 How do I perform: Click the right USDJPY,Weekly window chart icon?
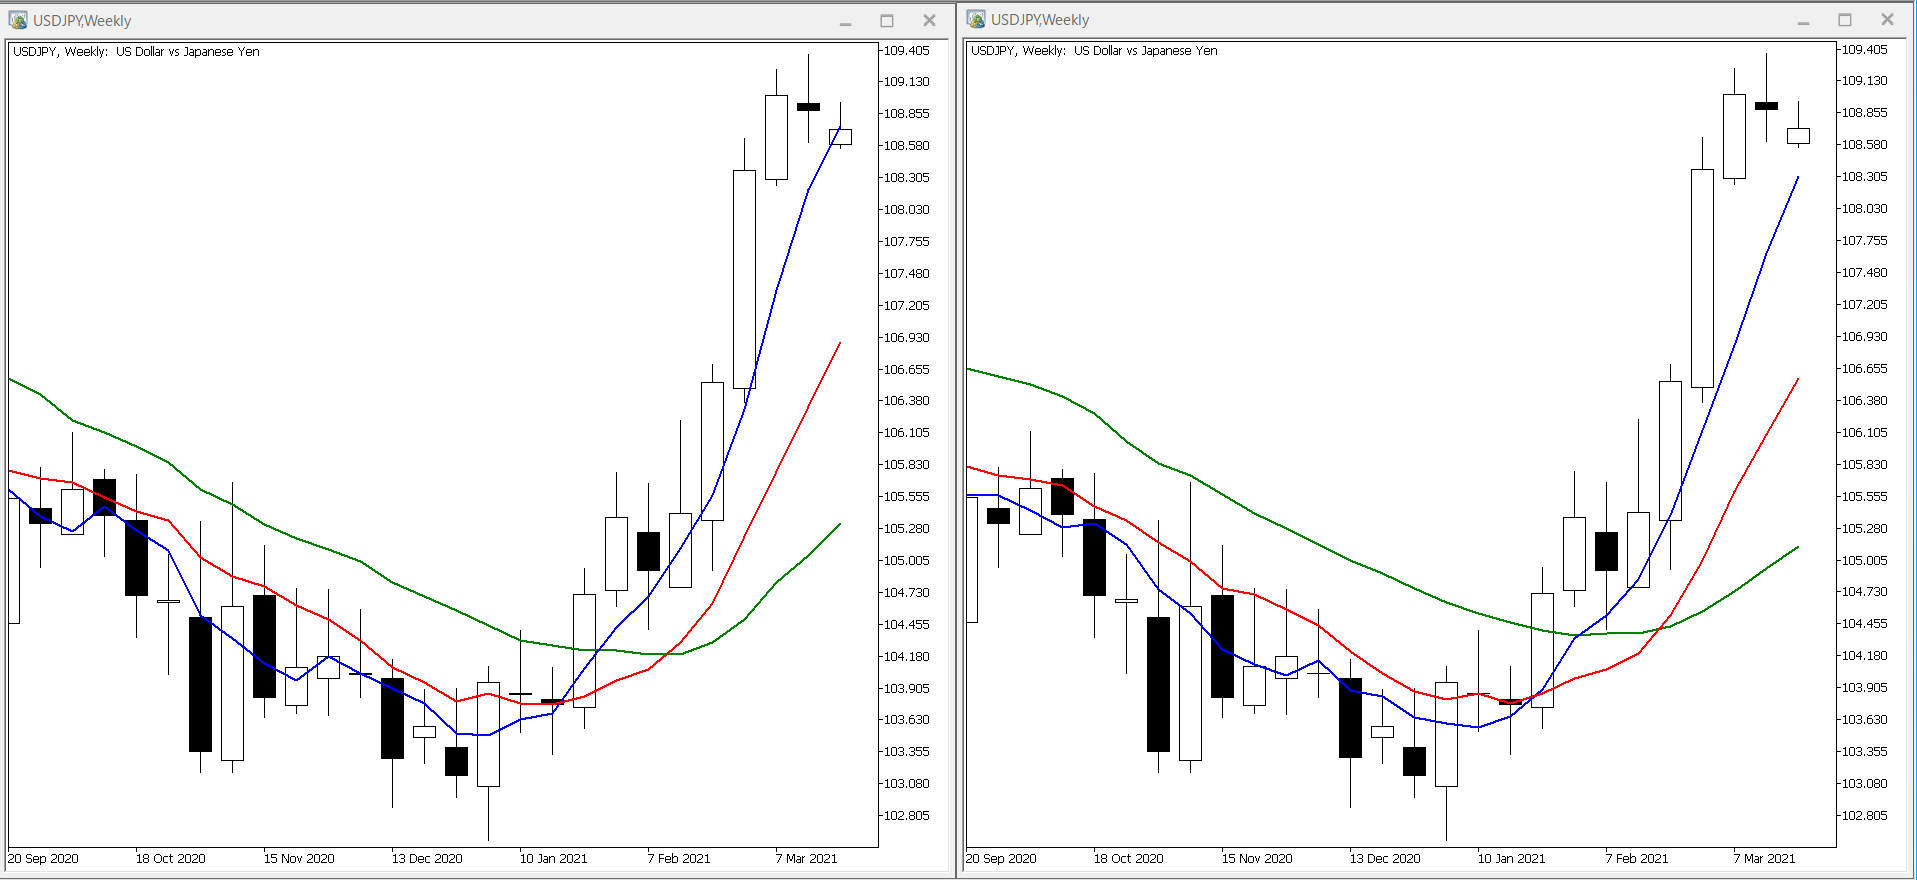point(976,19)
